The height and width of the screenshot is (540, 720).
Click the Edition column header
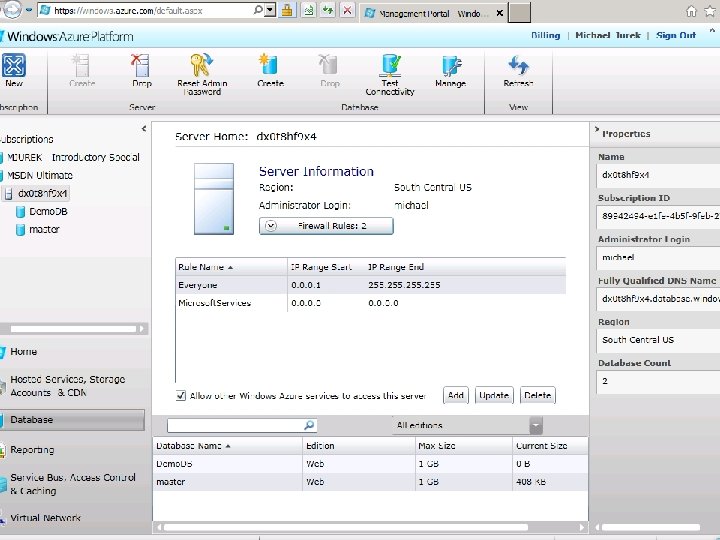(x=359, y=445)
